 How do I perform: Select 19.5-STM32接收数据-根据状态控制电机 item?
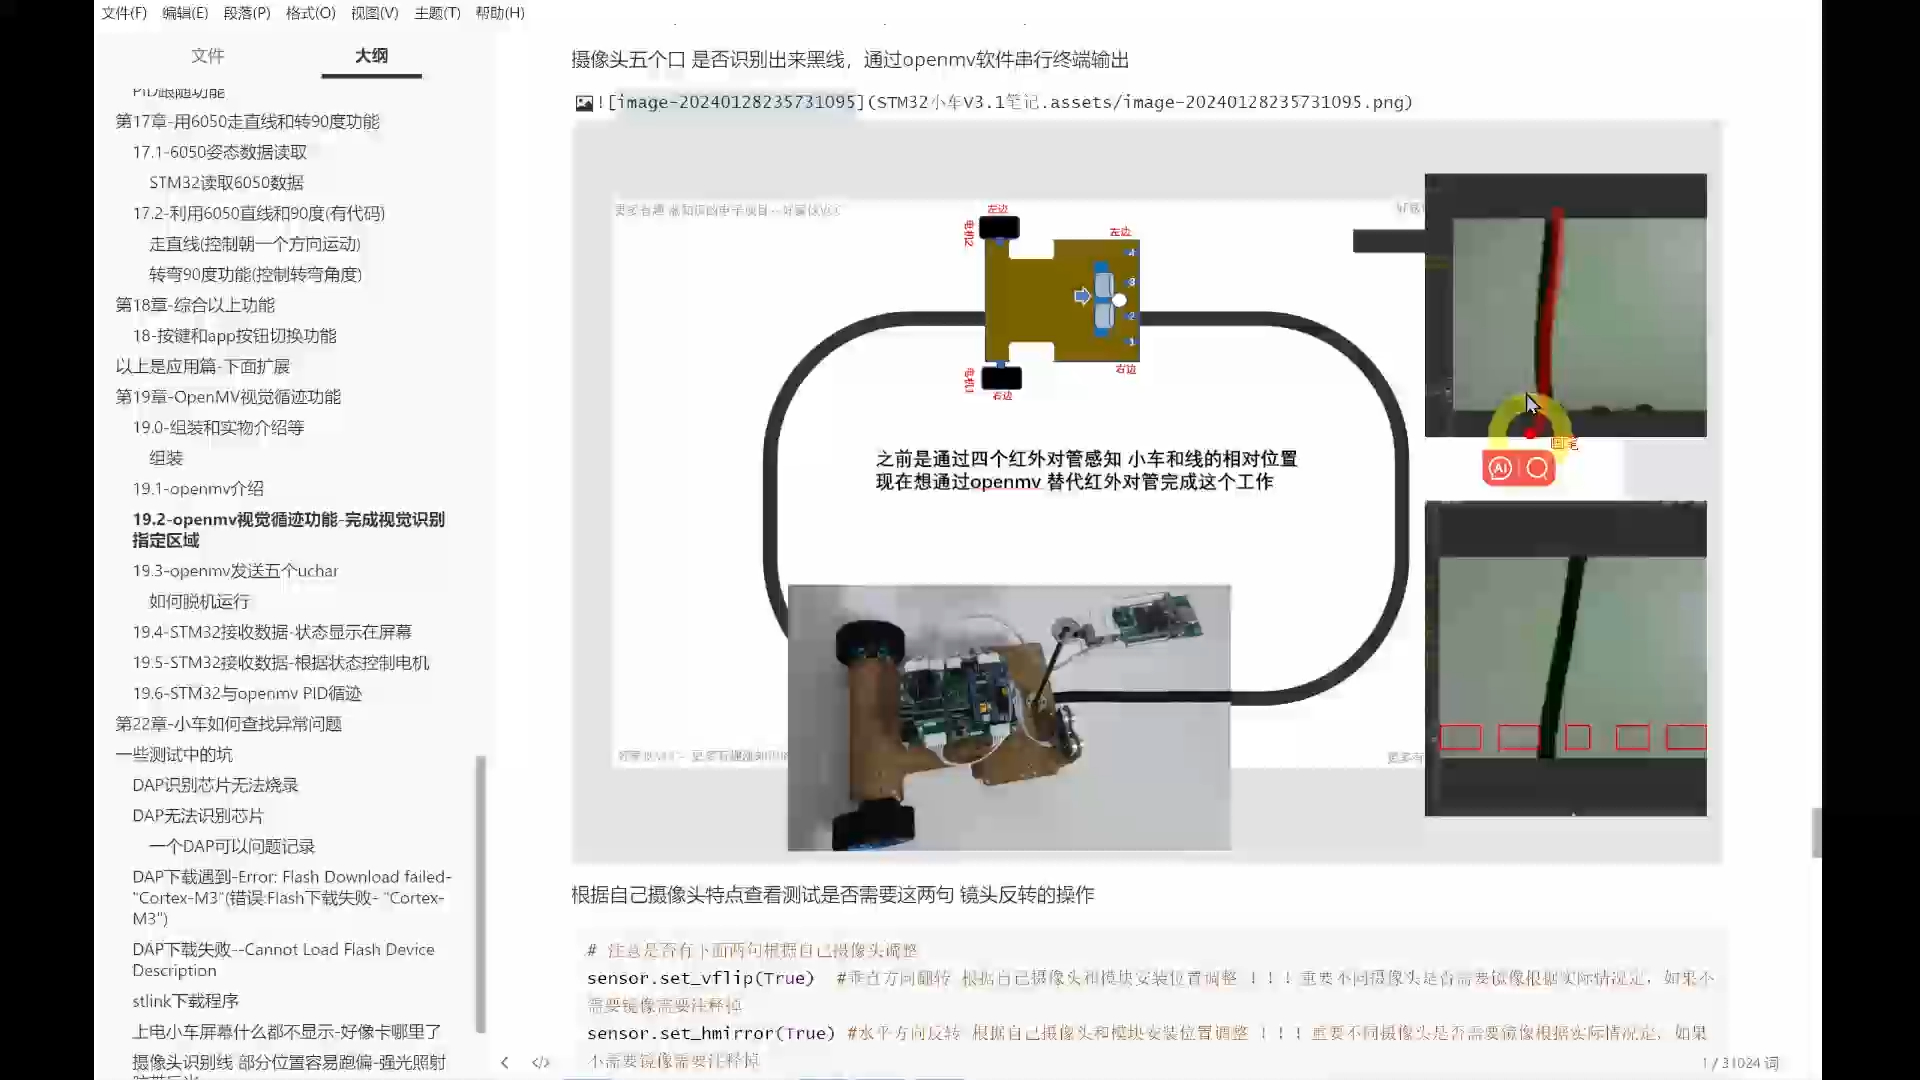(281, 663)
